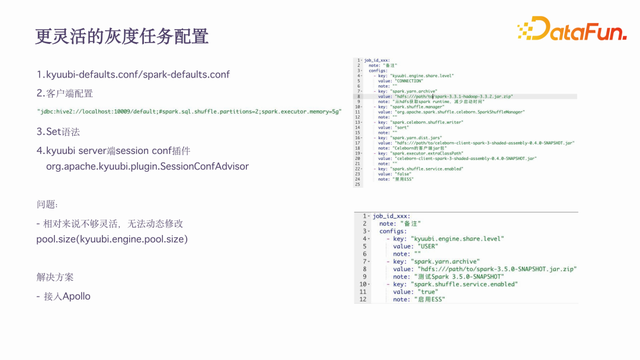Click the 解决方案 heading
Screen dimensions: 640x360
(x=55, y=277)
